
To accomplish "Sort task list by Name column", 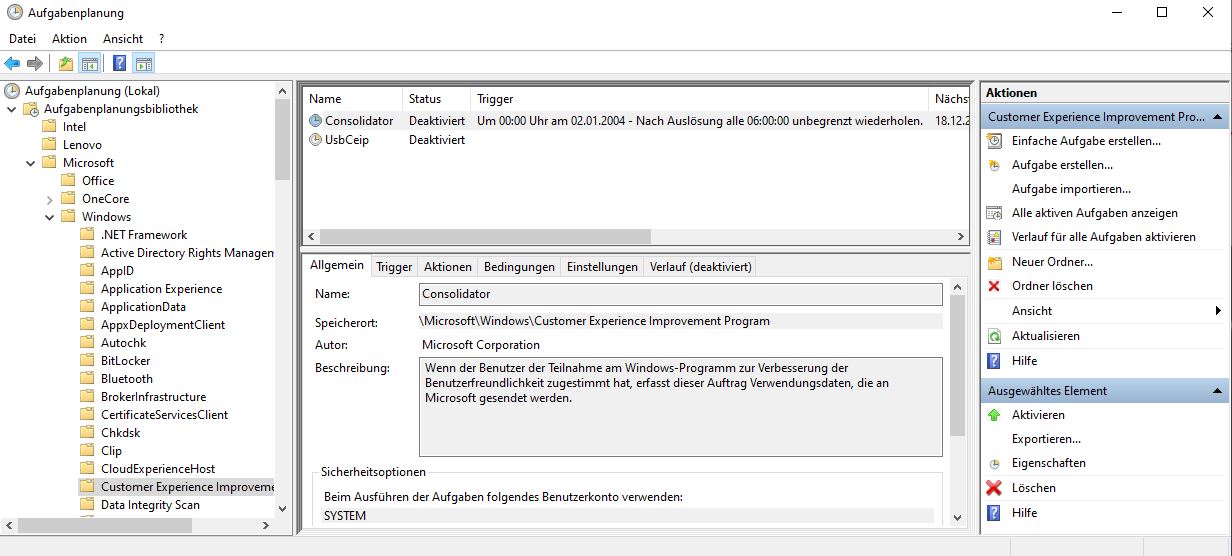I will click(x=352, y=99).
